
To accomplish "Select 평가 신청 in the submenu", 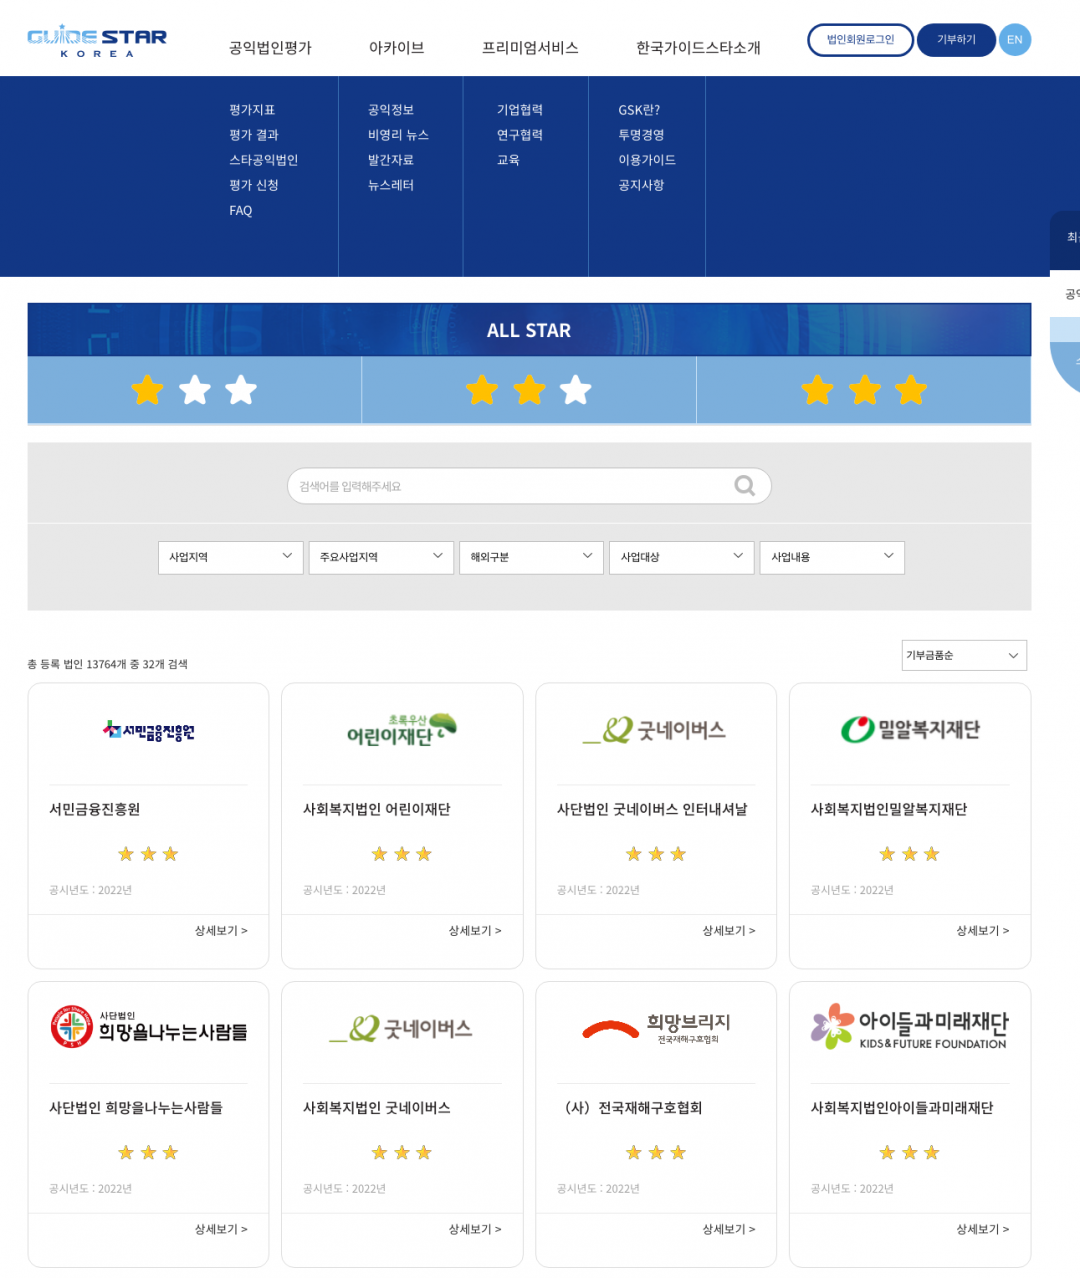I will pyautogui.click(x=254, y=185).
